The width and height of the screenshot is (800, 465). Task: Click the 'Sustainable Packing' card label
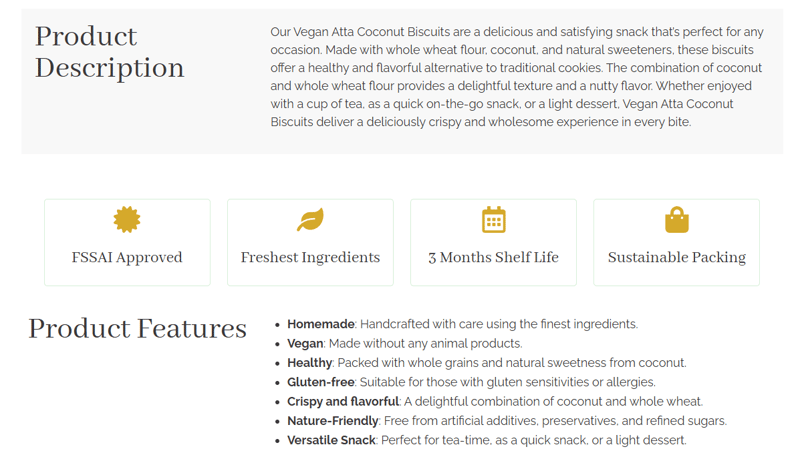pos(677,257)
